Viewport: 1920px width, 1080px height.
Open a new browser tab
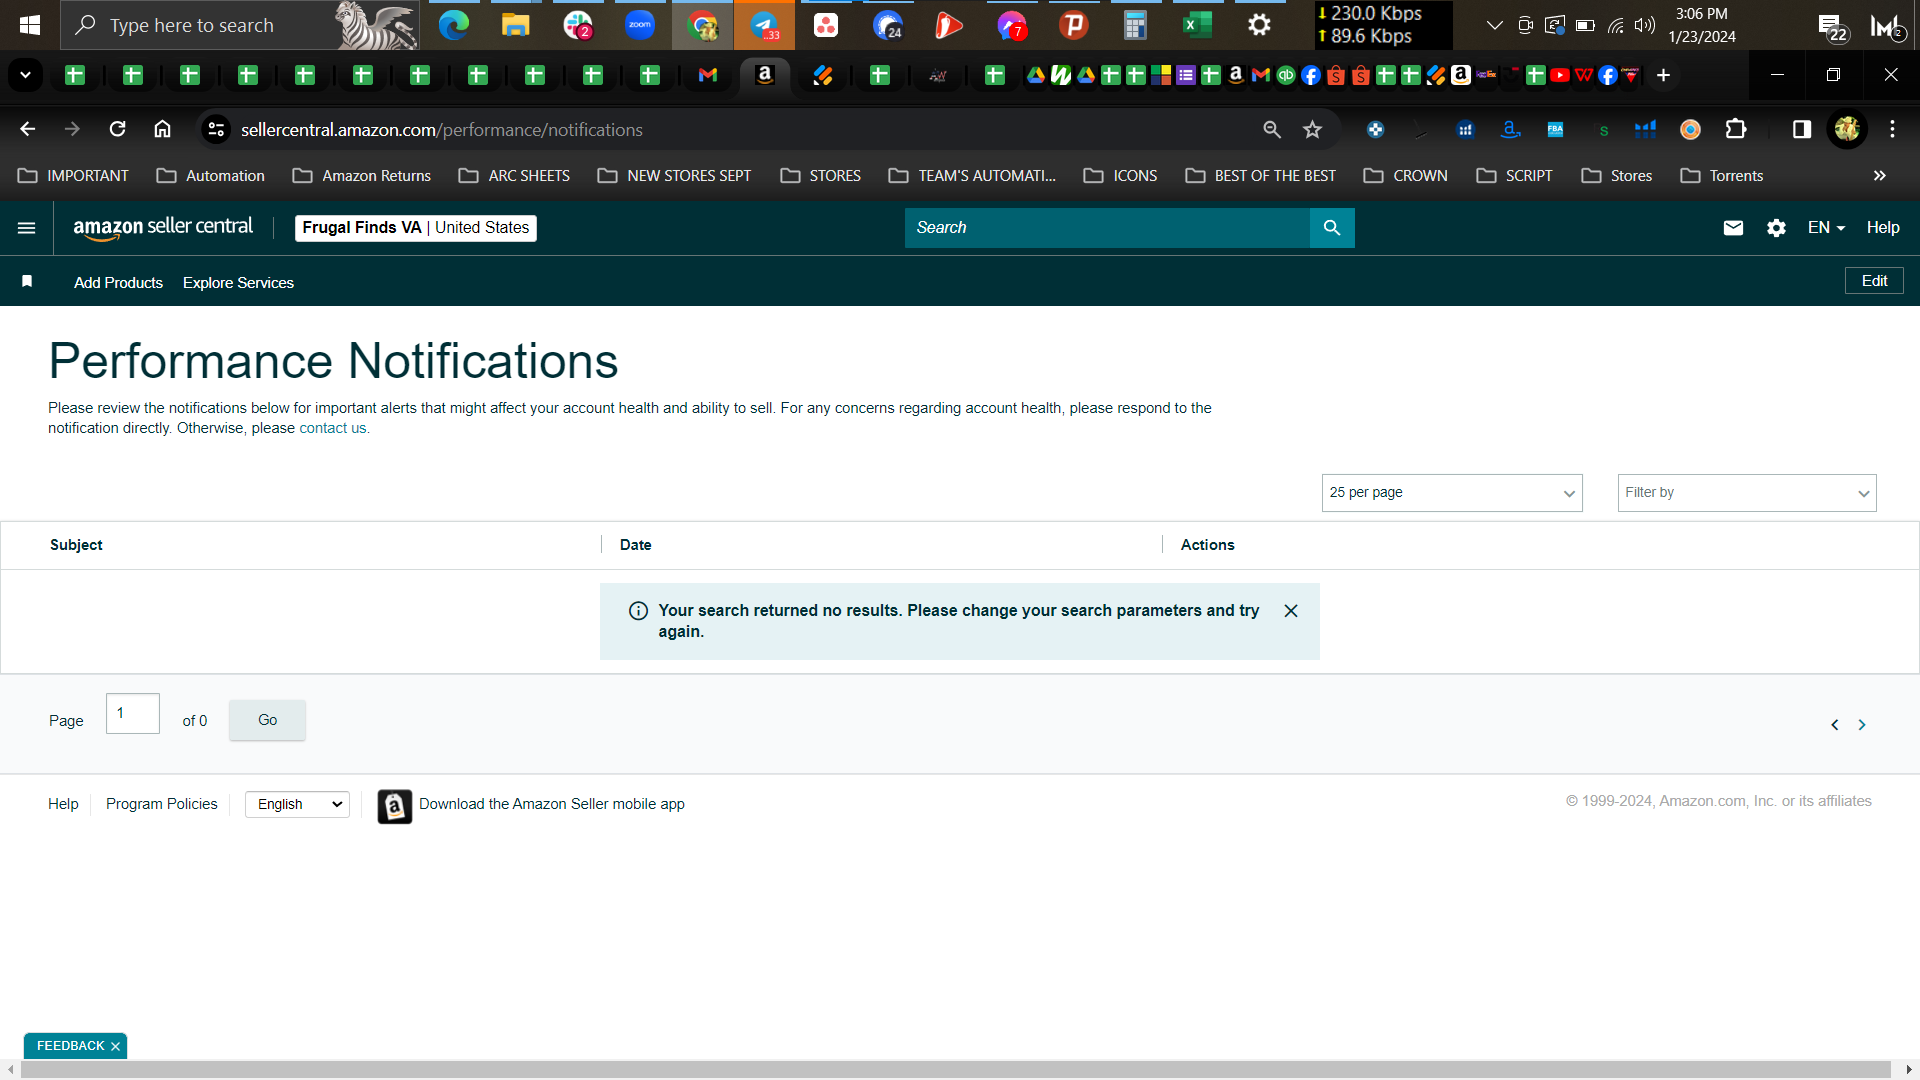tap(1663, 75)
